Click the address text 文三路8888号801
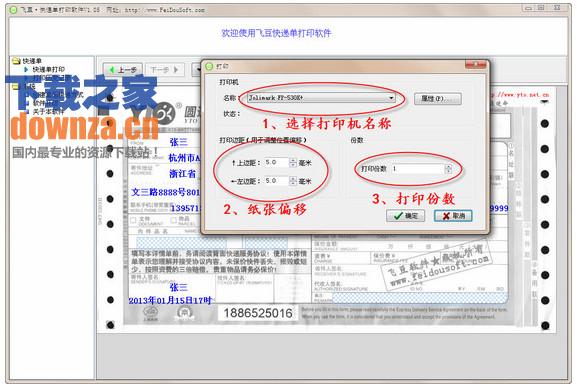 coord(166,192)
